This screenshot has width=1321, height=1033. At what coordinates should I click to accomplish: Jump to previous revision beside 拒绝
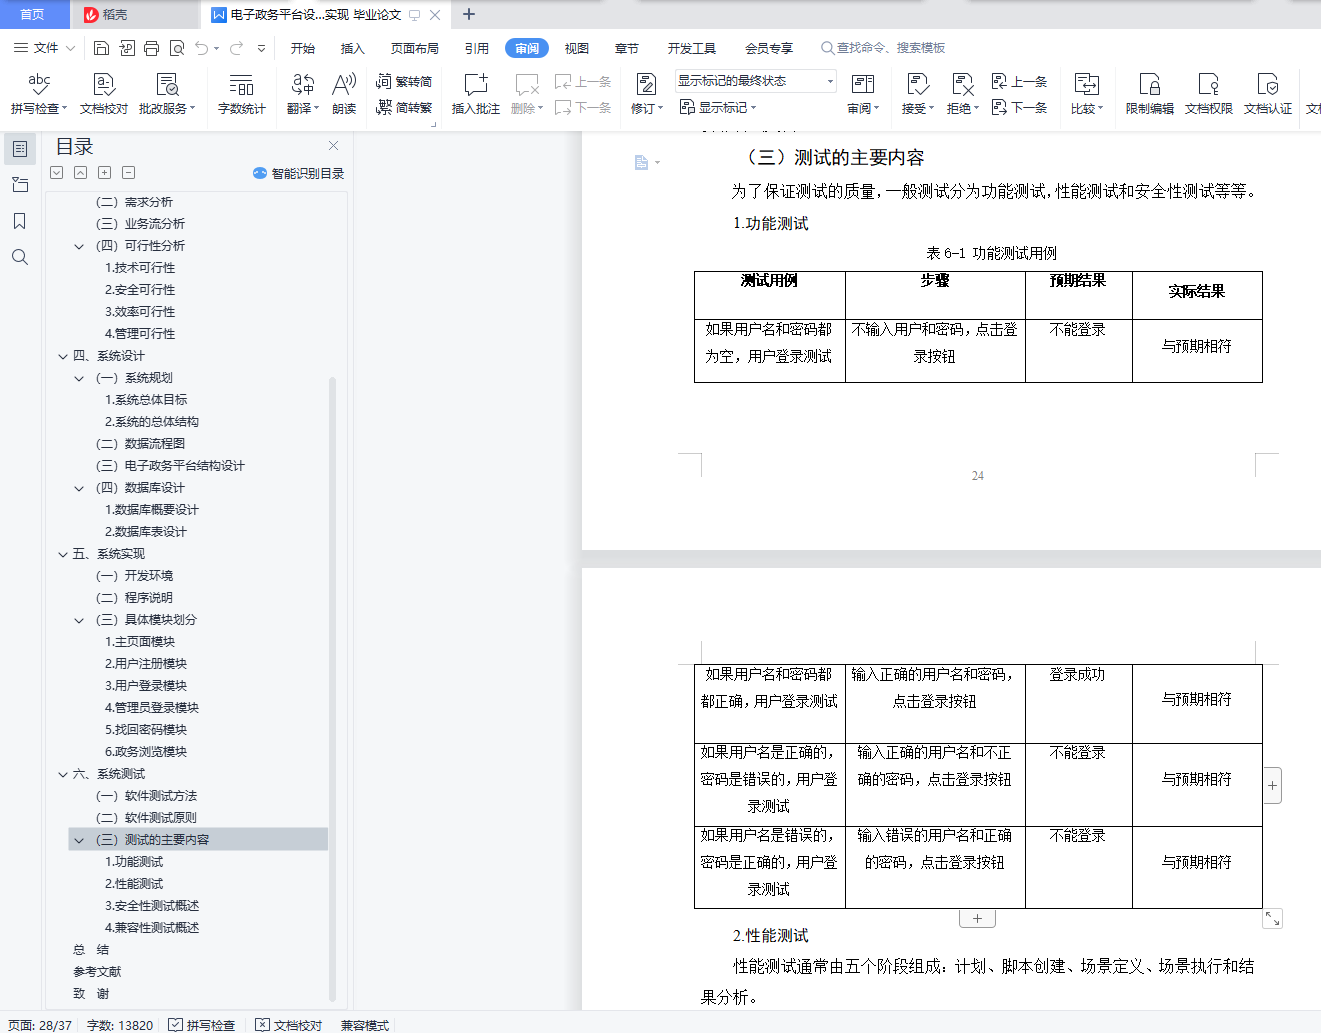tap(1019, 82)
